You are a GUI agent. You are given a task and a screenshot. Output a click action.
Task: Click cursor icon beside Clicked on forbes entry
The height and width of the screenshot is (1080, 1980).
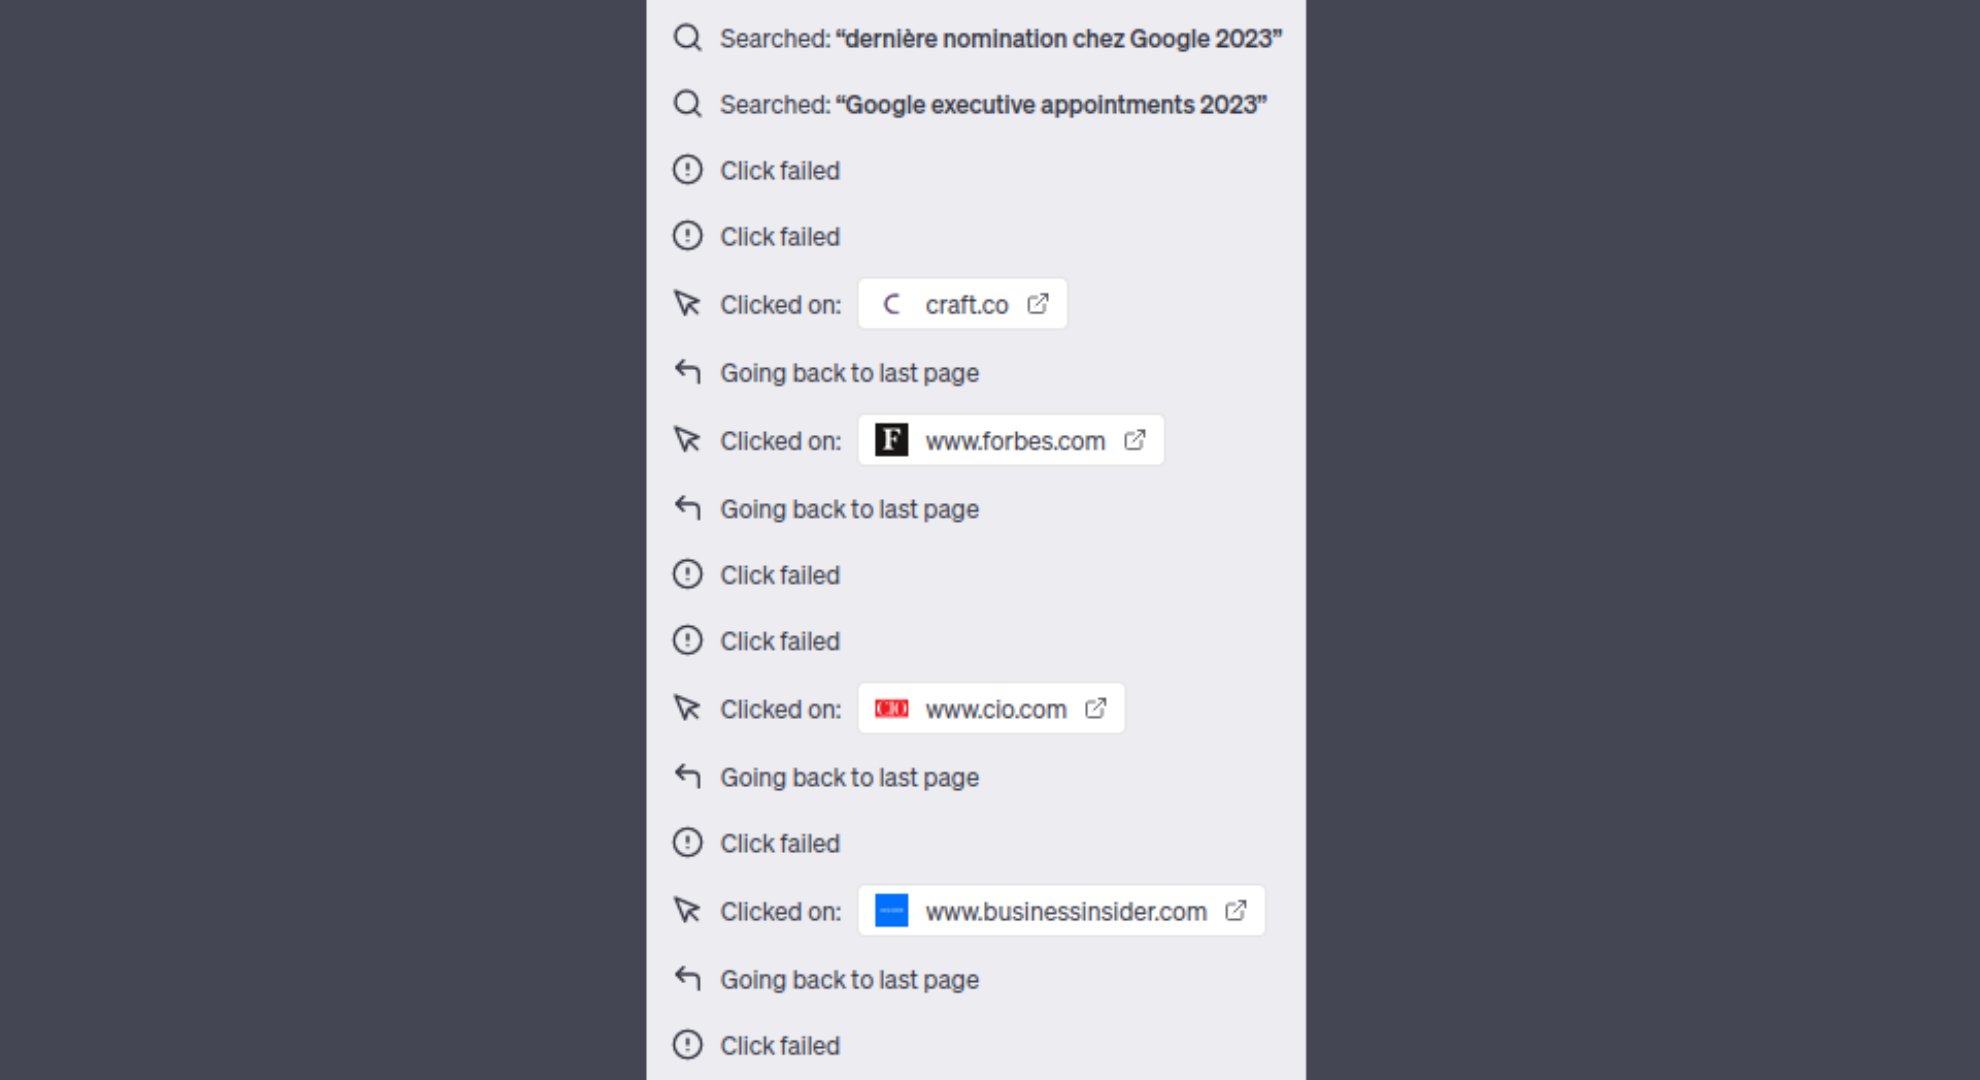pos(687,440)
